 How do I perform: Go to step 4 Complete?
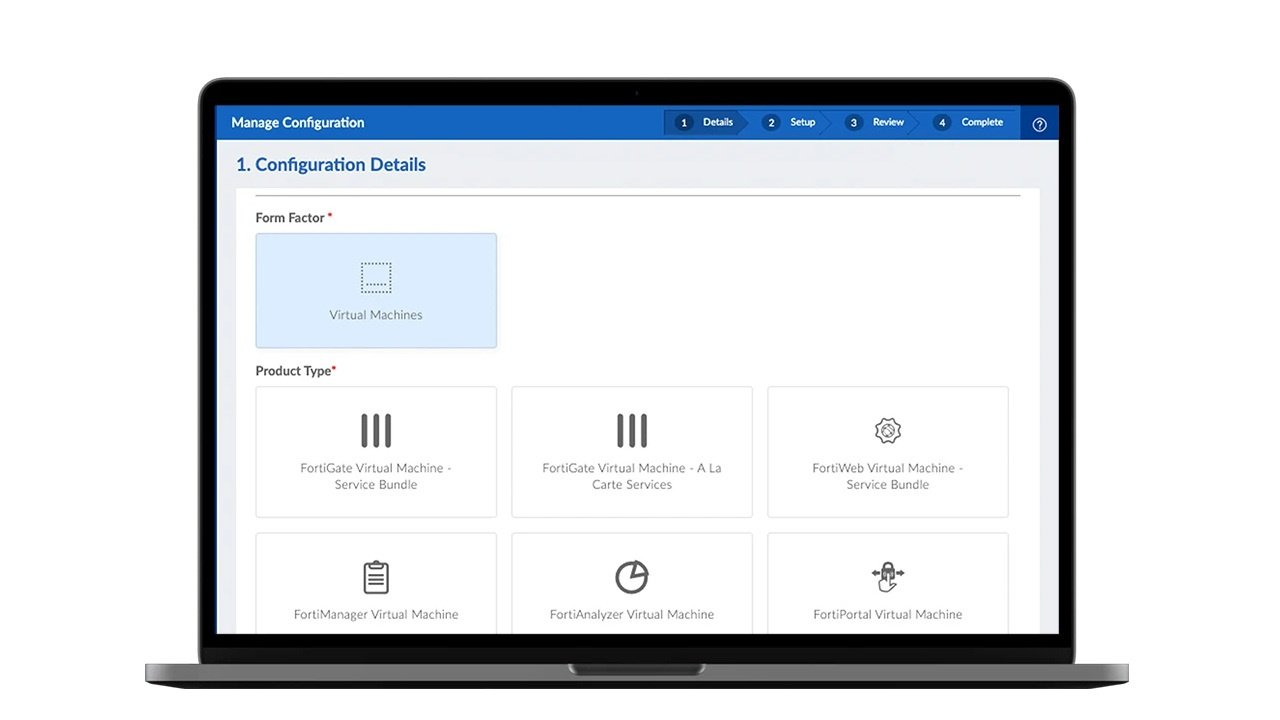point(969,123)
